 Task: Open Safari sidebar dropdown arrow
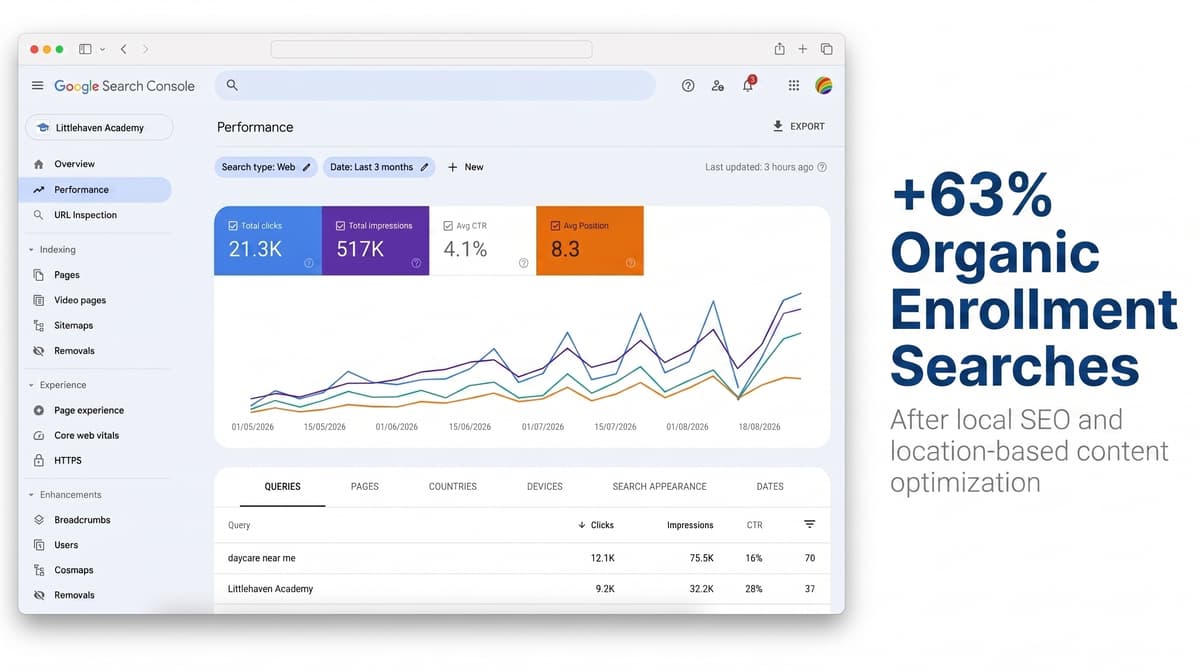(102, 49)
